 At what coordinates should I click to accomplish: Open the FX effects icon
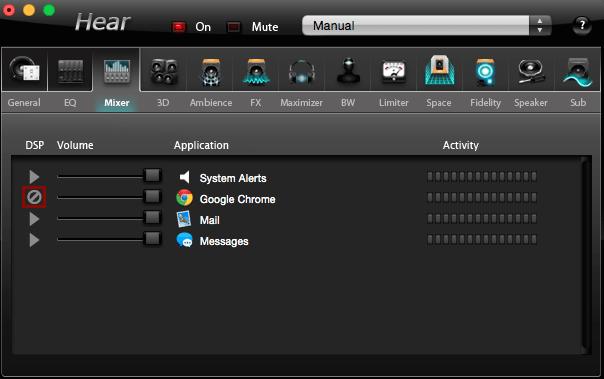pyautogui.click(x=256, y=71)
